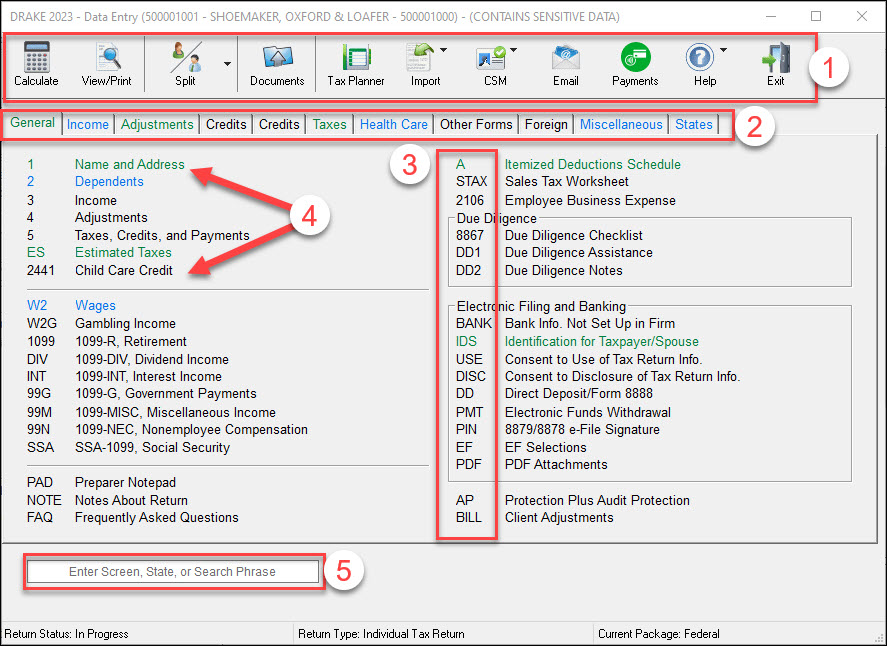The image size is (887, 646).
Task: Open the States tab
Action: (x=694, y=124)
